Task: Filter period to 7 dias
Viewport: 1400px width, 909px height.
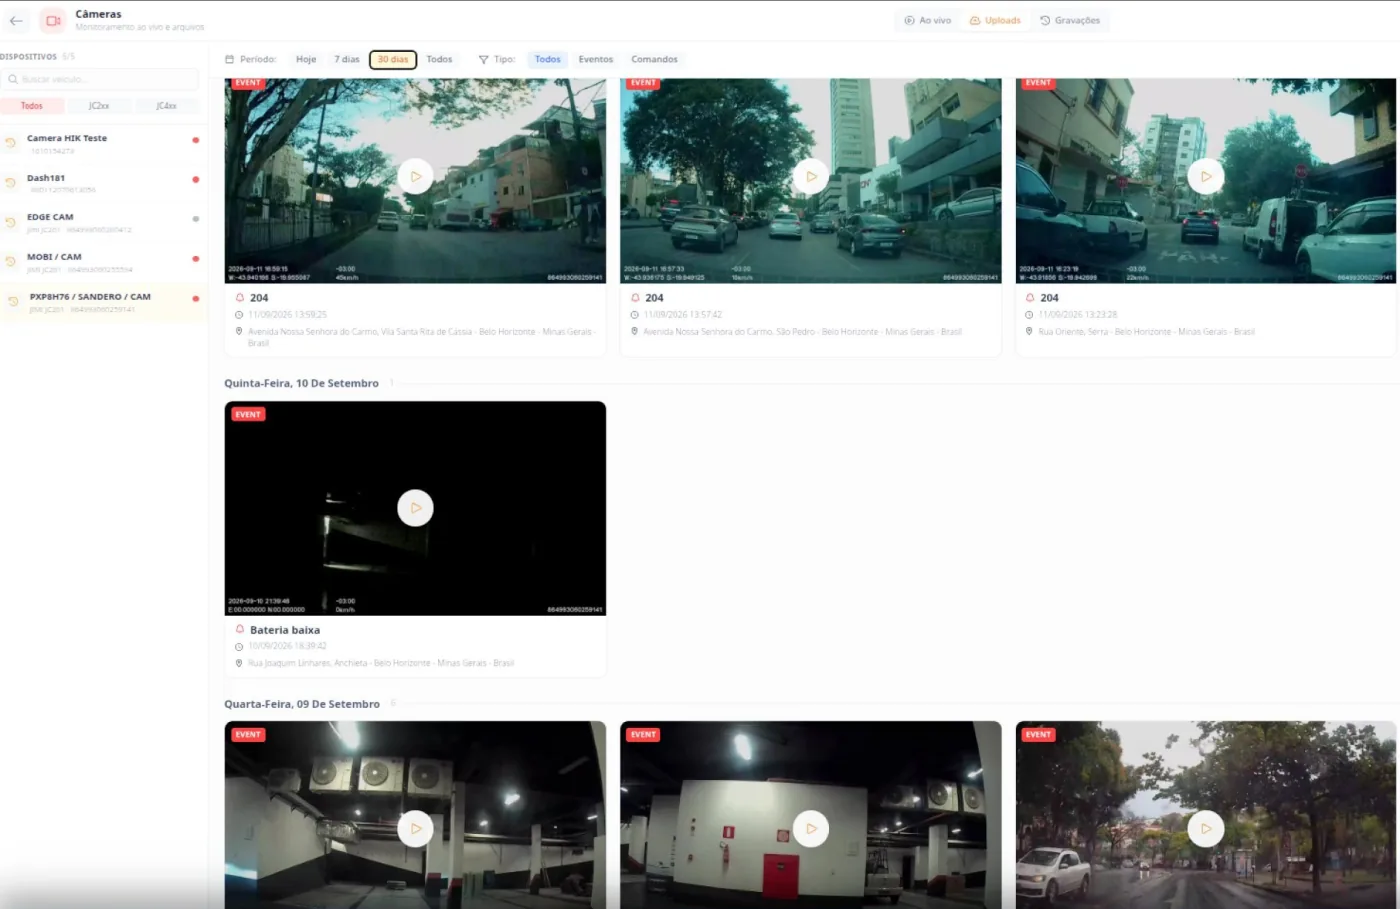Action: [x=347, y=59]
